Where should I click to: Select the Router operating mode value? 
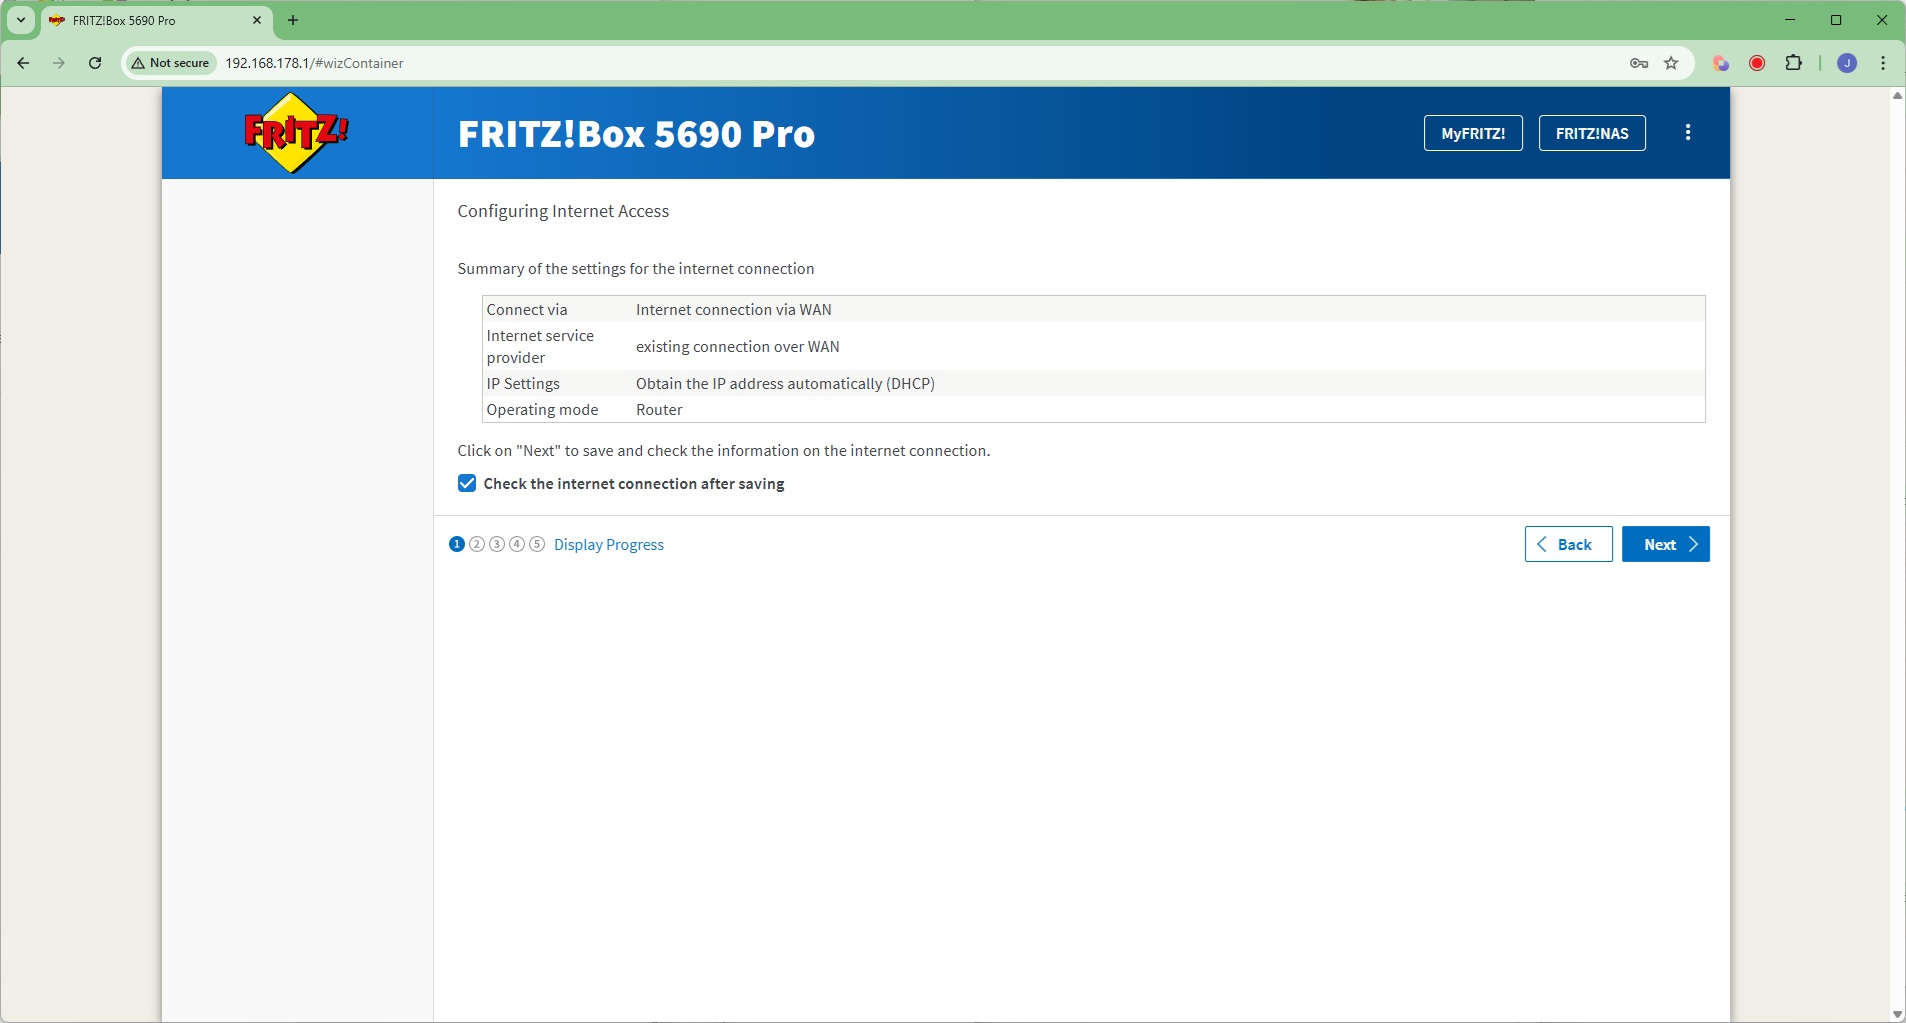(x=659, y=410)
